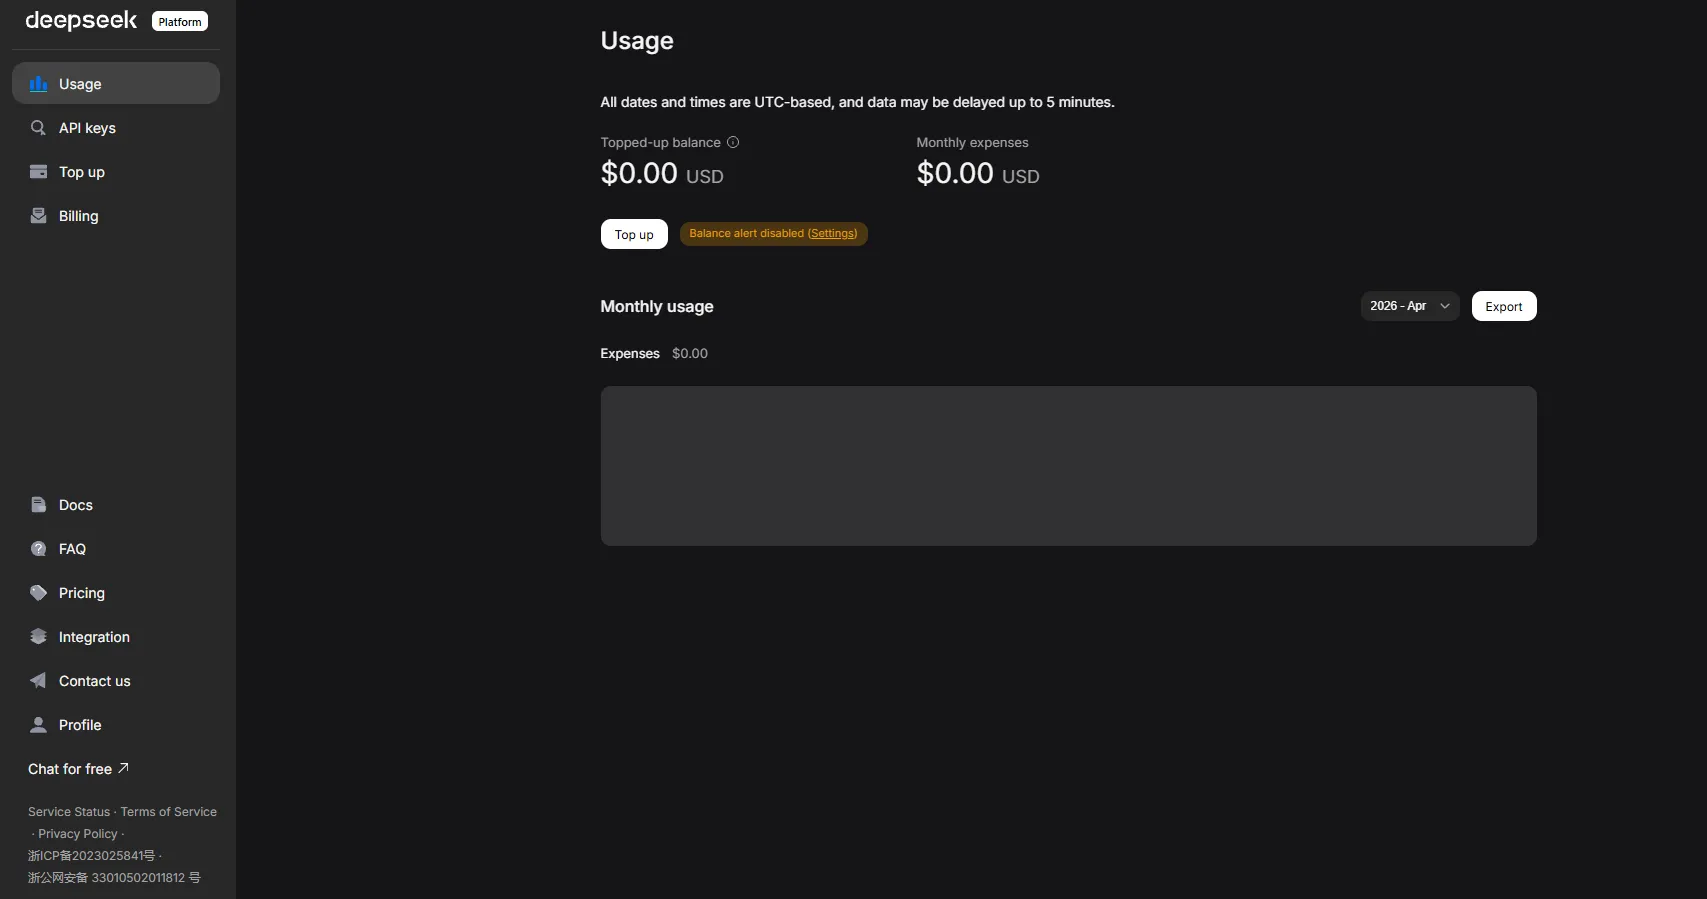Open the Service Status link
Screen dimensions: 1707x899
[x=69, y=812]
